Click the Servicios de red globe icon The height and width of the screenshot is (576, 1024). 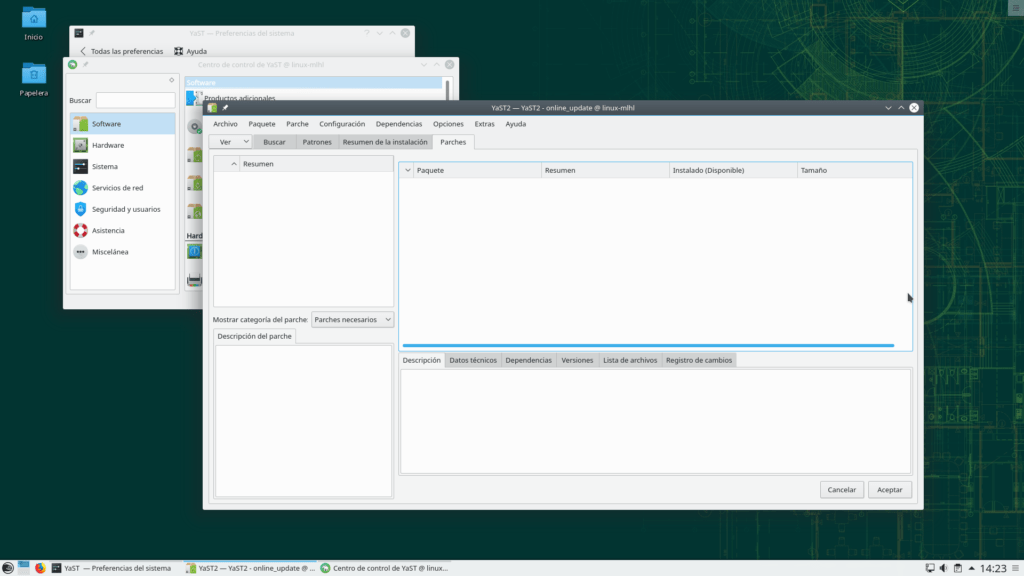tap(80, 188)
